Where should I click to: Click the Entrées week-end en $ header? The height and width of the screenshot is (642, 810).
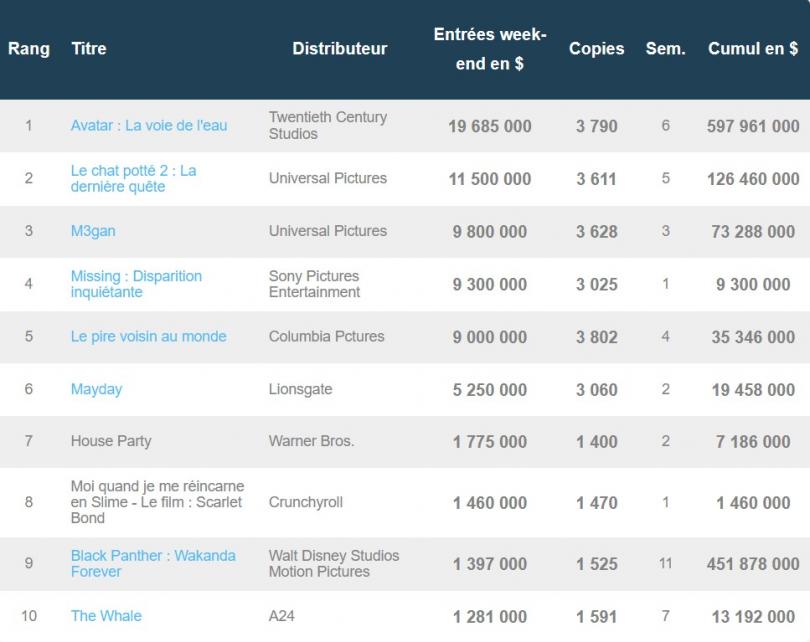click(490, 49)
